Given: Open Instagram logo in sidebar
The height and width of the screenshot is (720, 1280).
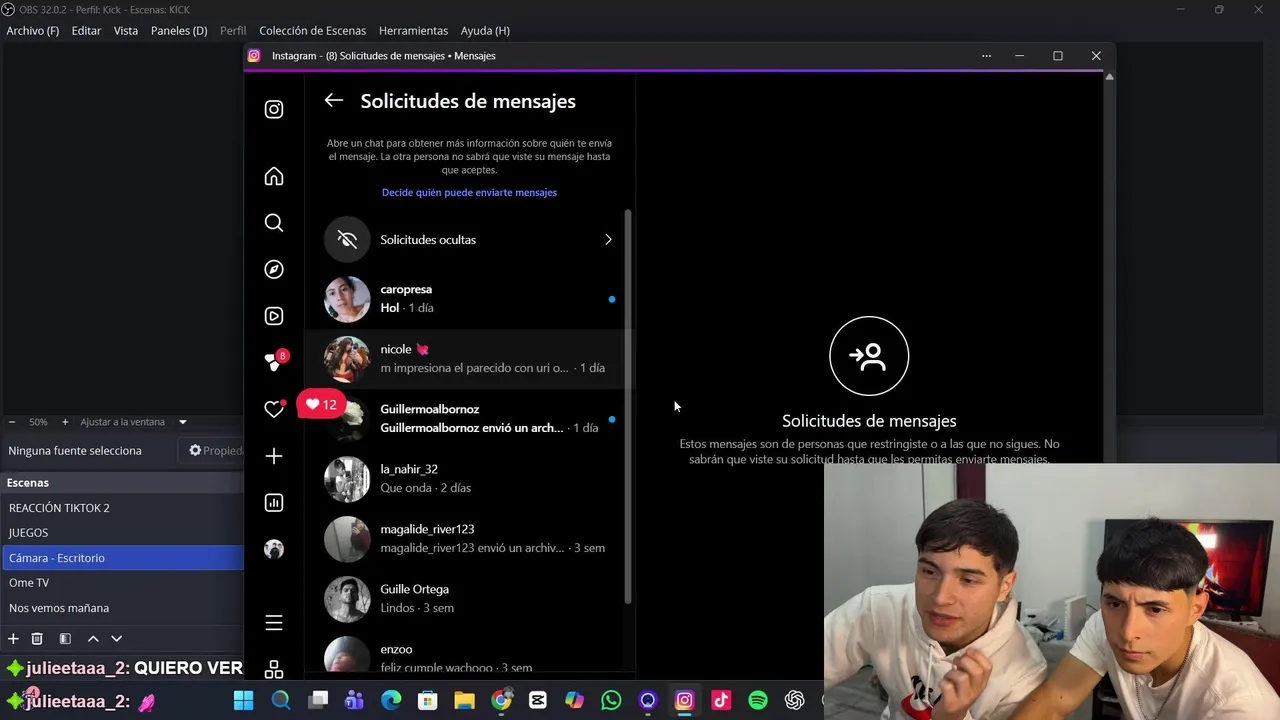Looking at the screenshot, I should 274,109.
